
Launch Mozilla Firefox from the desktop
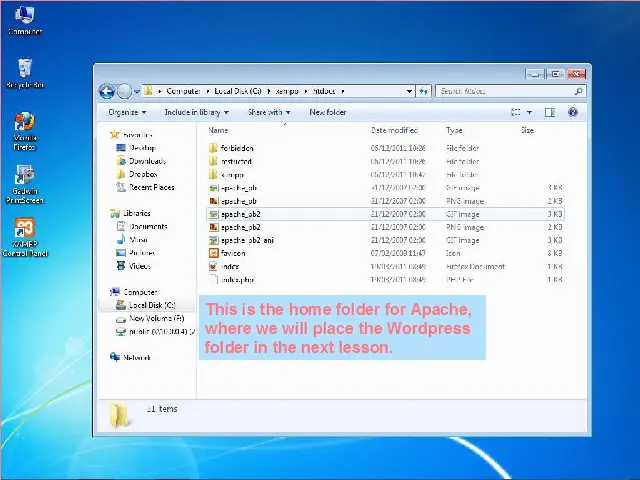[24, 131]
